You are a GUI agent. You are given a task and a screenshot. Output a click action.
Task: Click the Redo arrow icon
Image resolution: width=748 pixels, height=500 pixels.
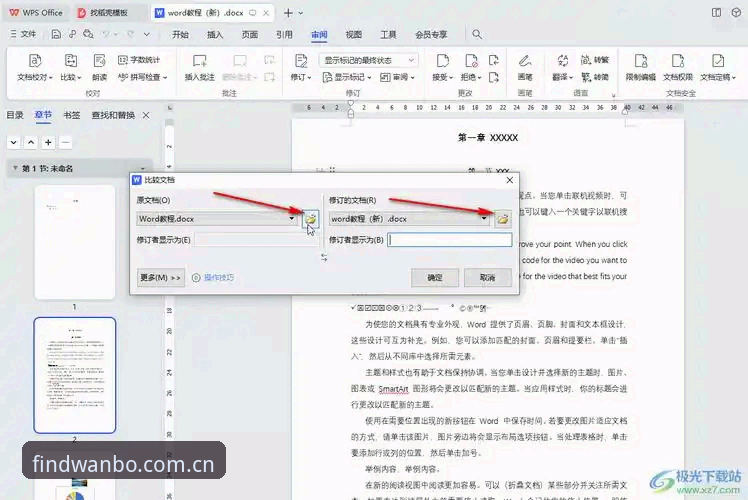[130, 34]
